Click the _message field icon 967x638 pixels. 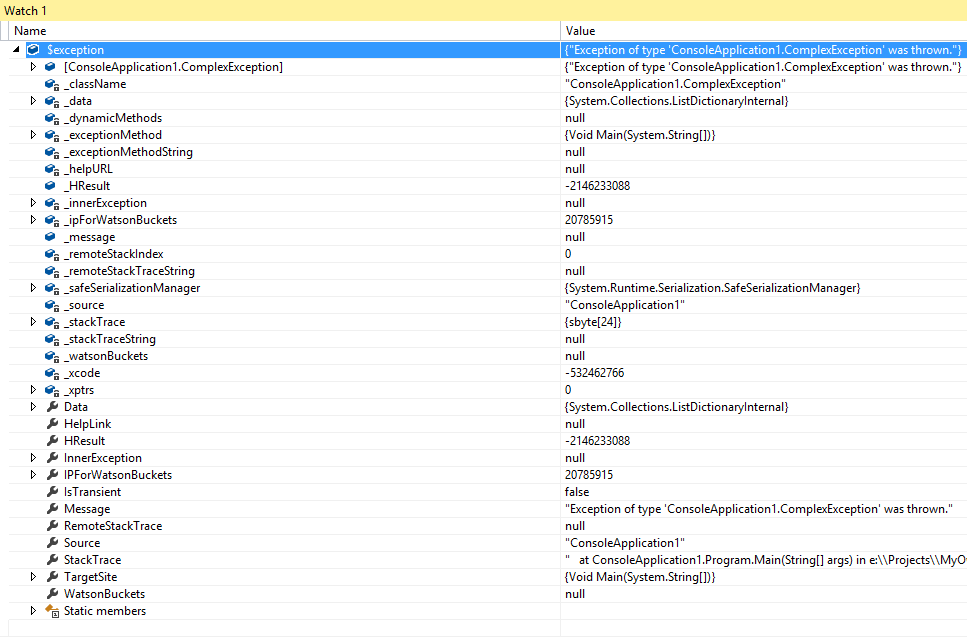pos(51,237)
